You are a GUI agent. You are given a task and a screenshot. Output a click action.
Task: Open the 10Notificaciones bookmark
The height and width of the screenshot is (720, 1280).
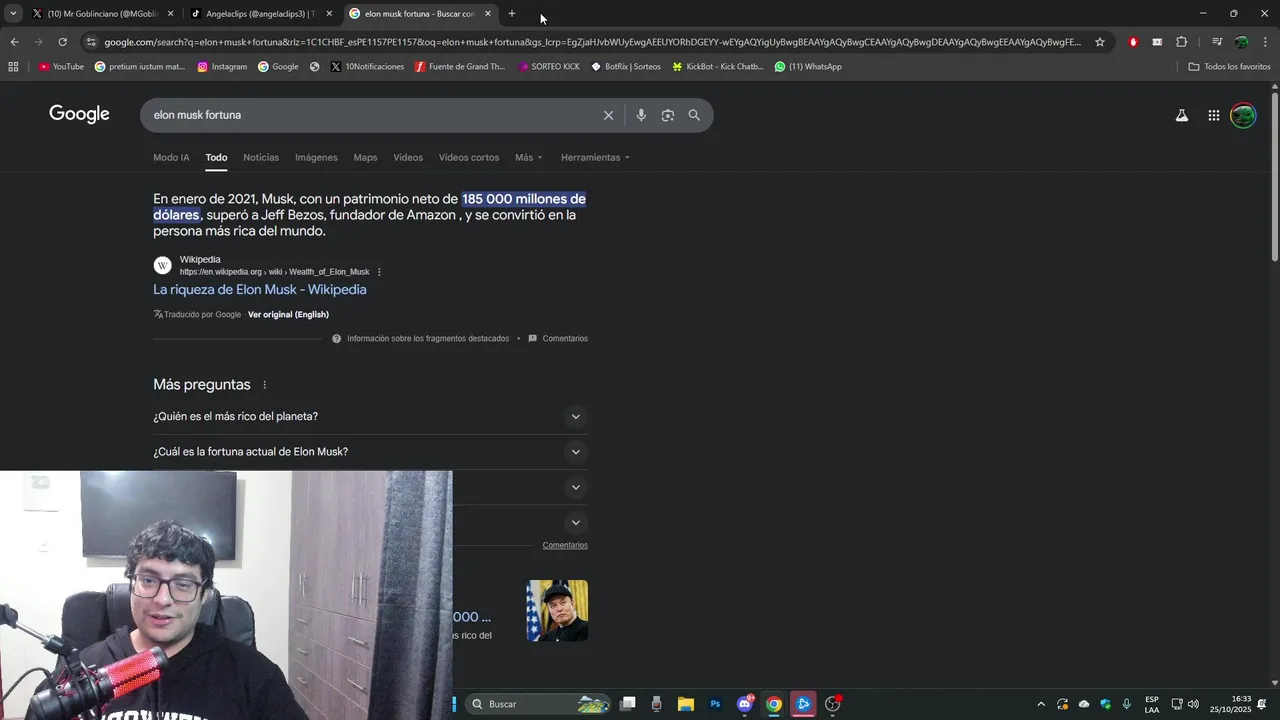(x=367, y=67)
